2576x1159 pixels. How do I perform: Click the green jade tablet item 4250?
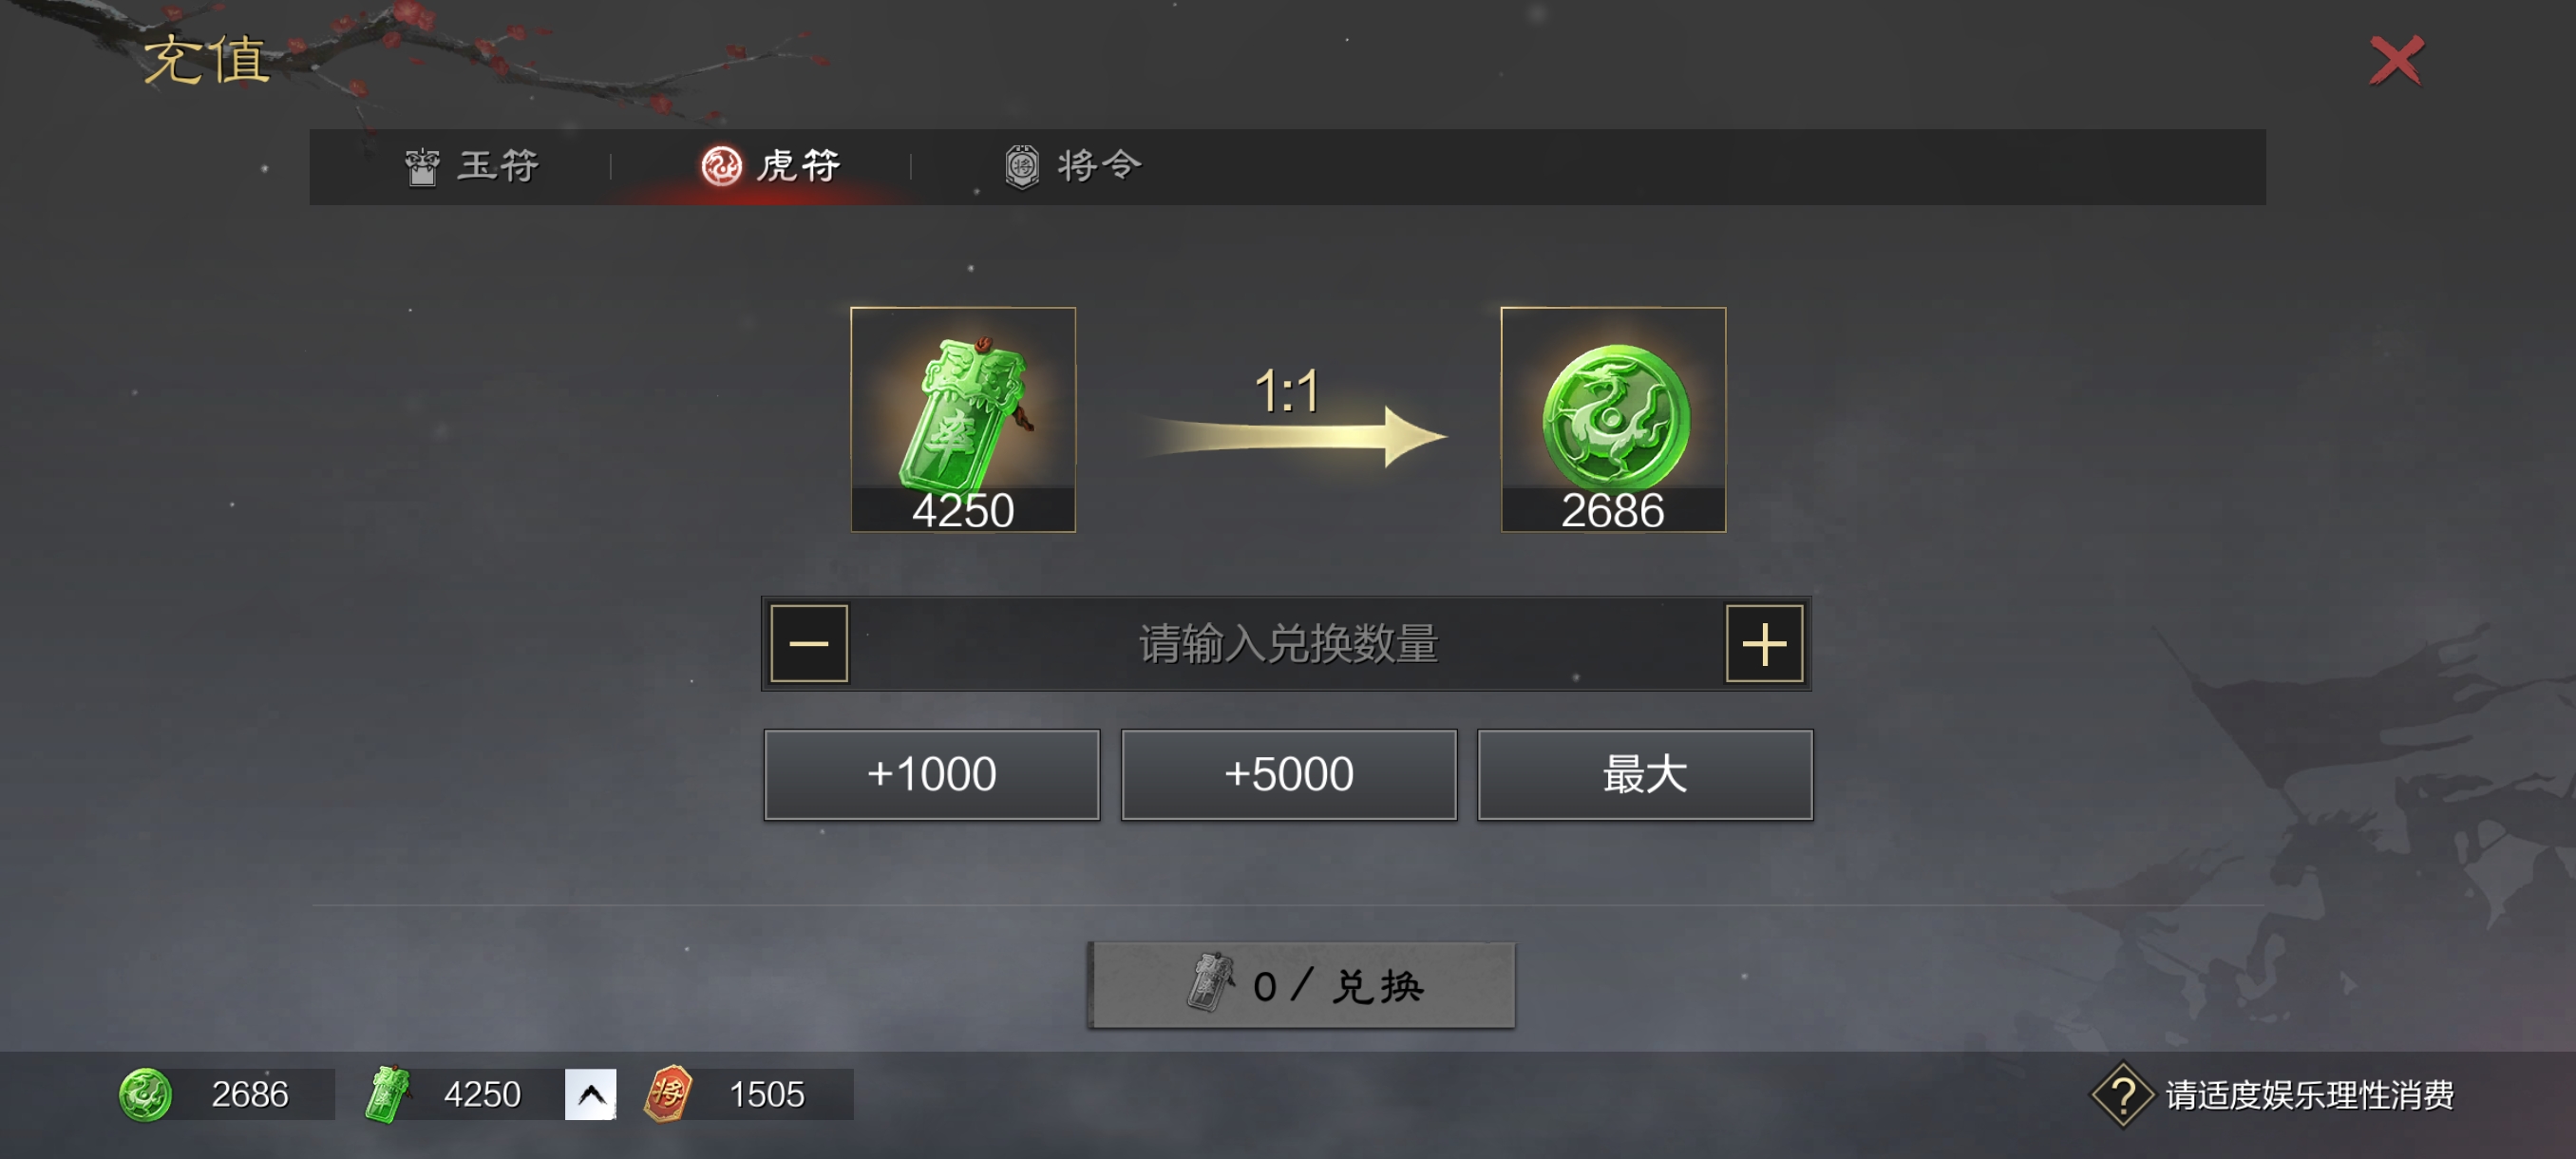point(963,419)
